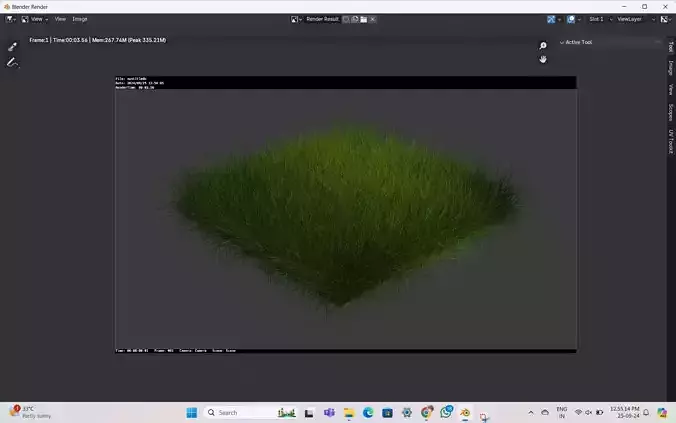
Task: Open Microsoft Store from taskbar
Action: pyautogui.click(x=387, y=413)
